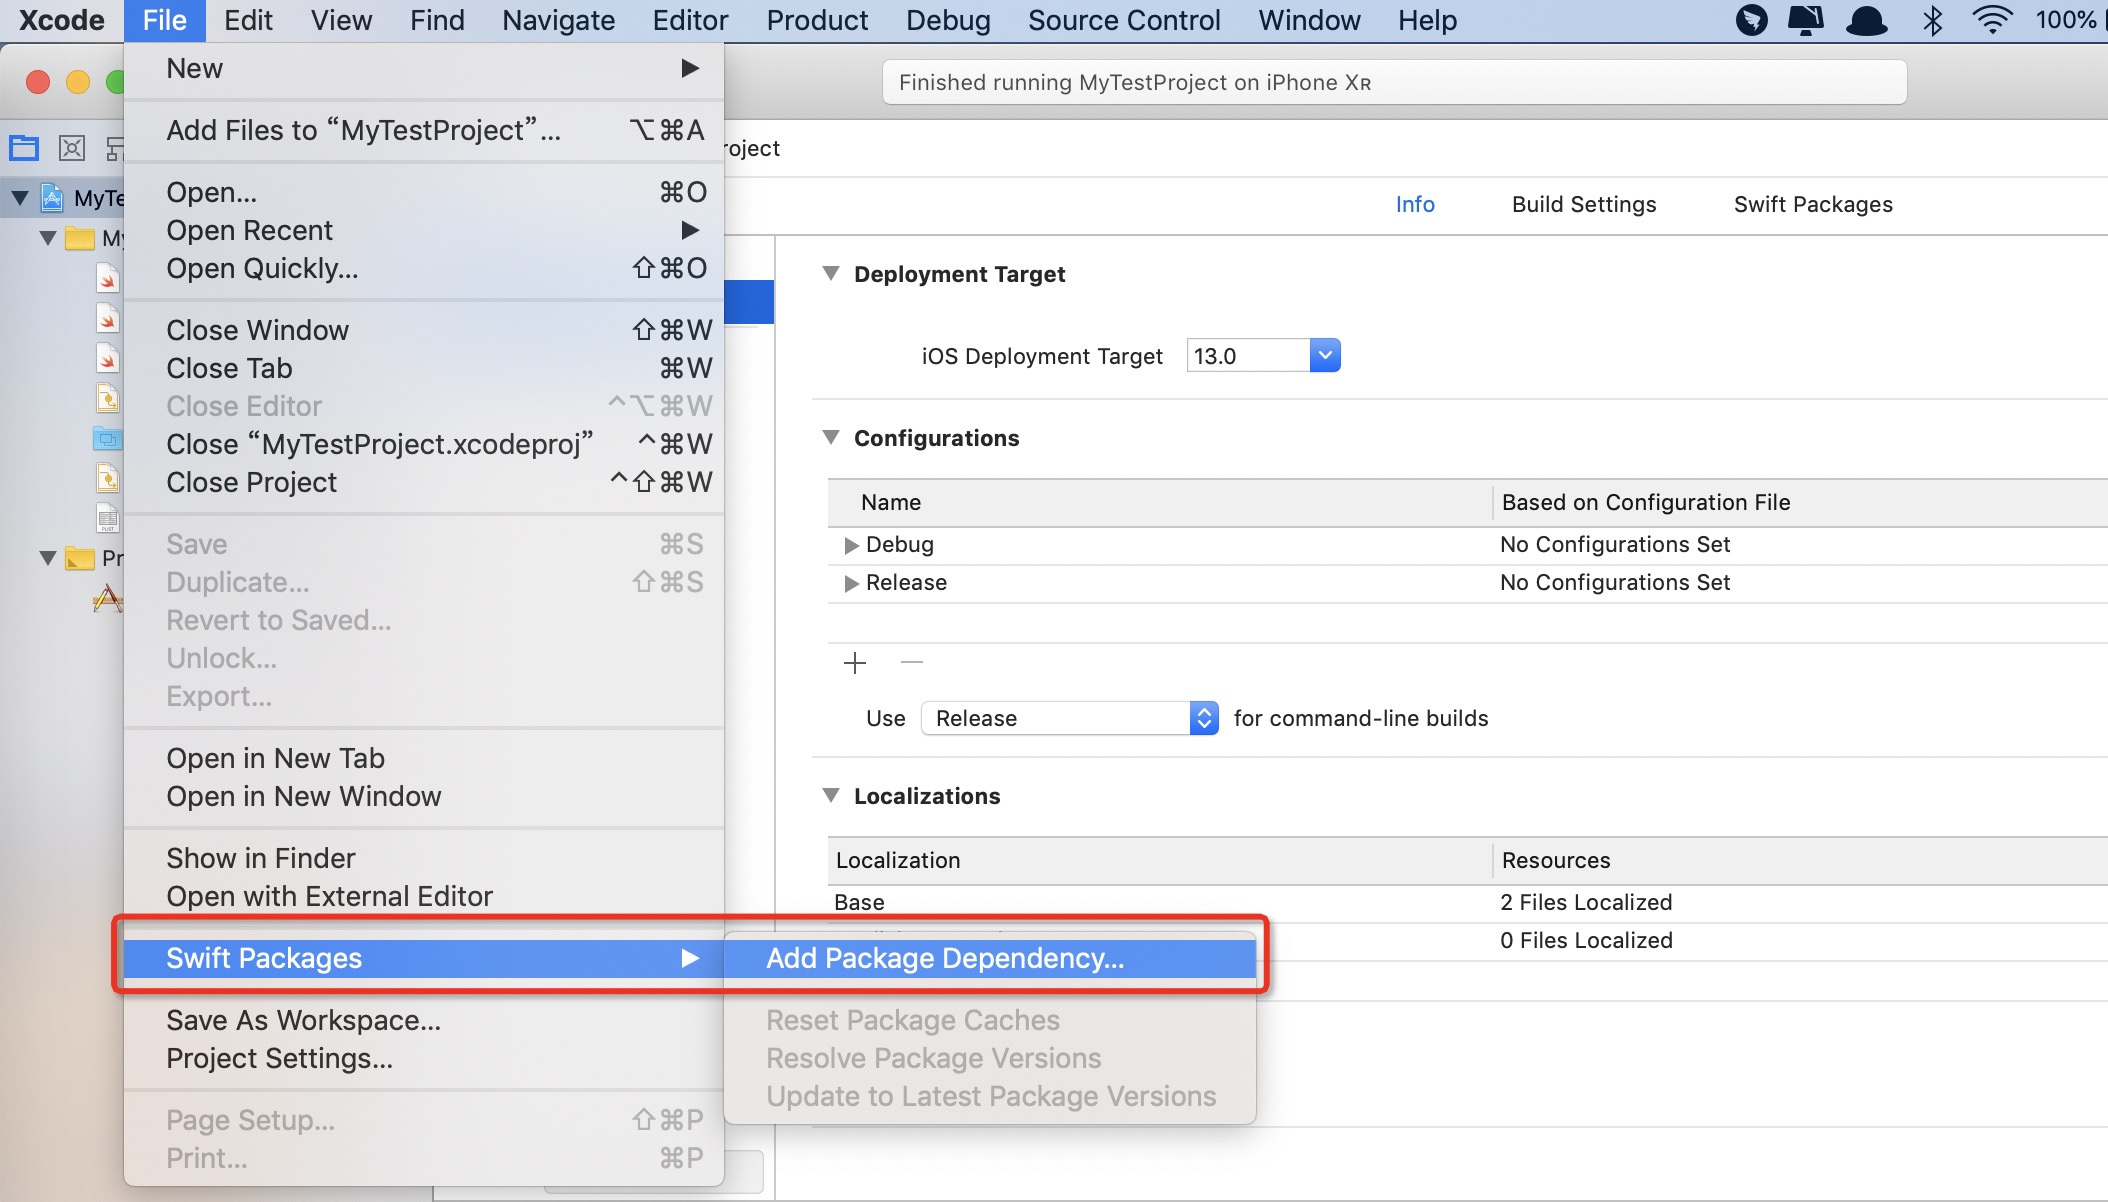Select the Base localization row

click(x=1467, y=902)
